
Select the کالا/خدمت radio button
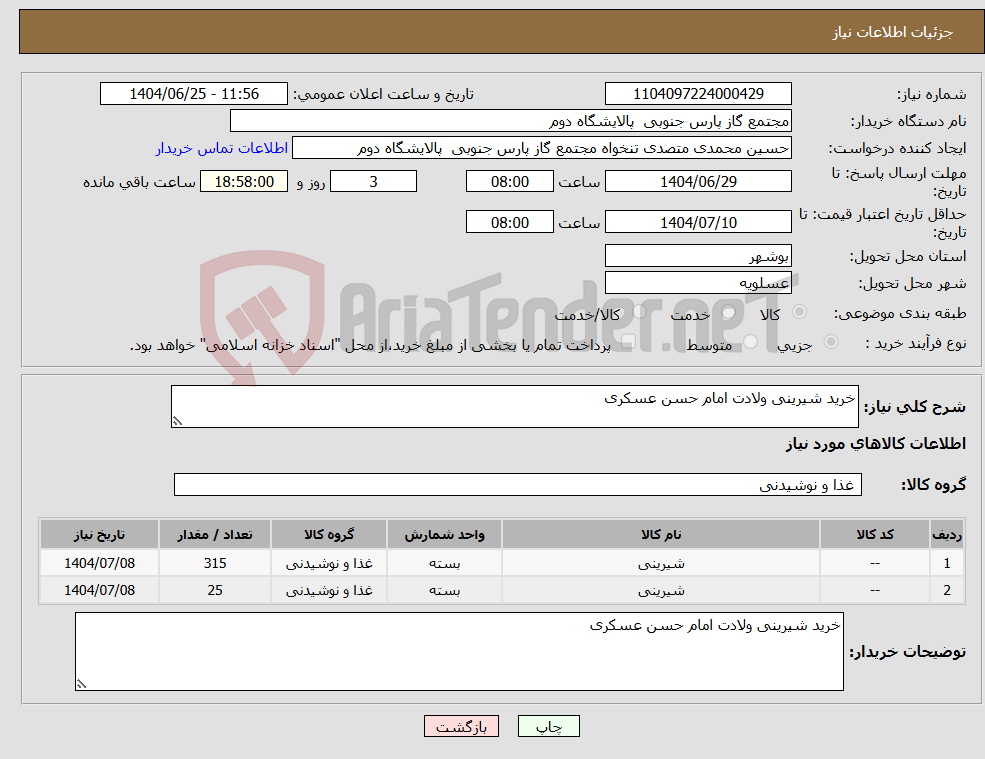click(639, 312)
